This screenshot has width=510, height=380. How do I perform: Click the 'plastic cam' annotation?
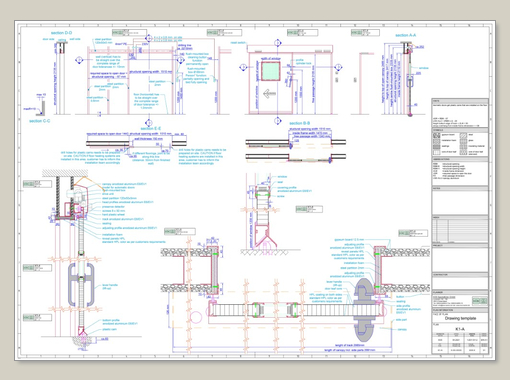(x=109, y=329)
